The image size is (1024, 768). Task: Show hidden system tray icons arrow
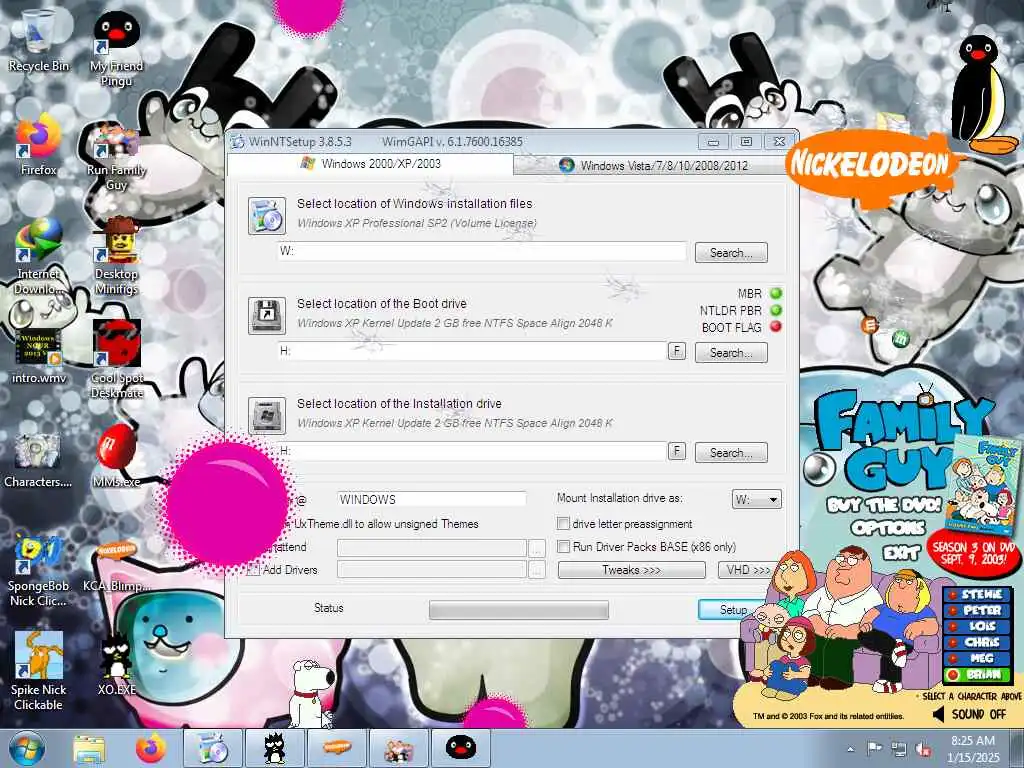tap(850, 749)
